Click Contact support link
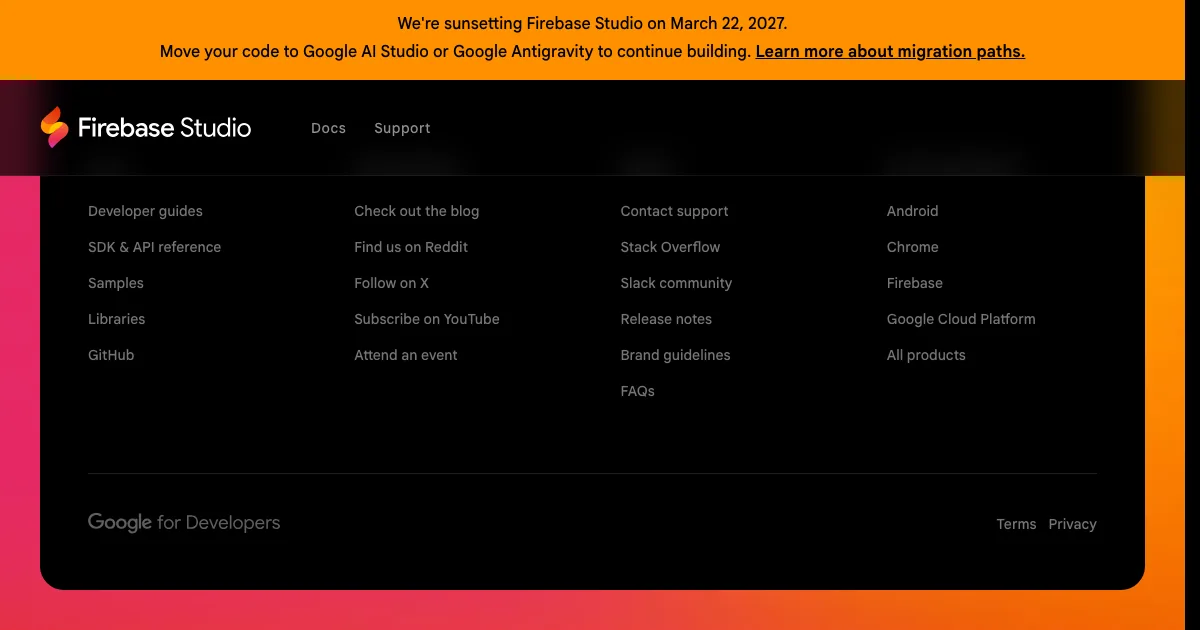1200x630 pixels. (x=674, y=211)
